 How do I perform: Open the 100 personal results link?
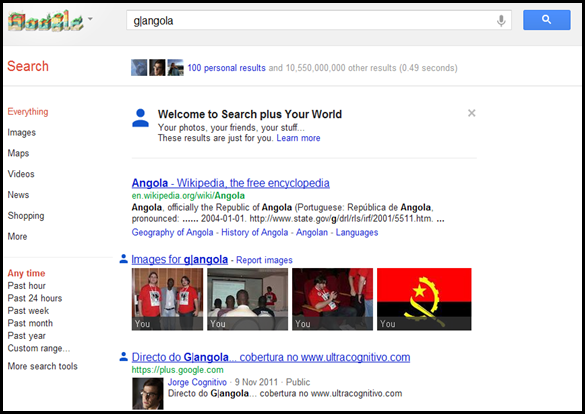[x=226, y=68]
